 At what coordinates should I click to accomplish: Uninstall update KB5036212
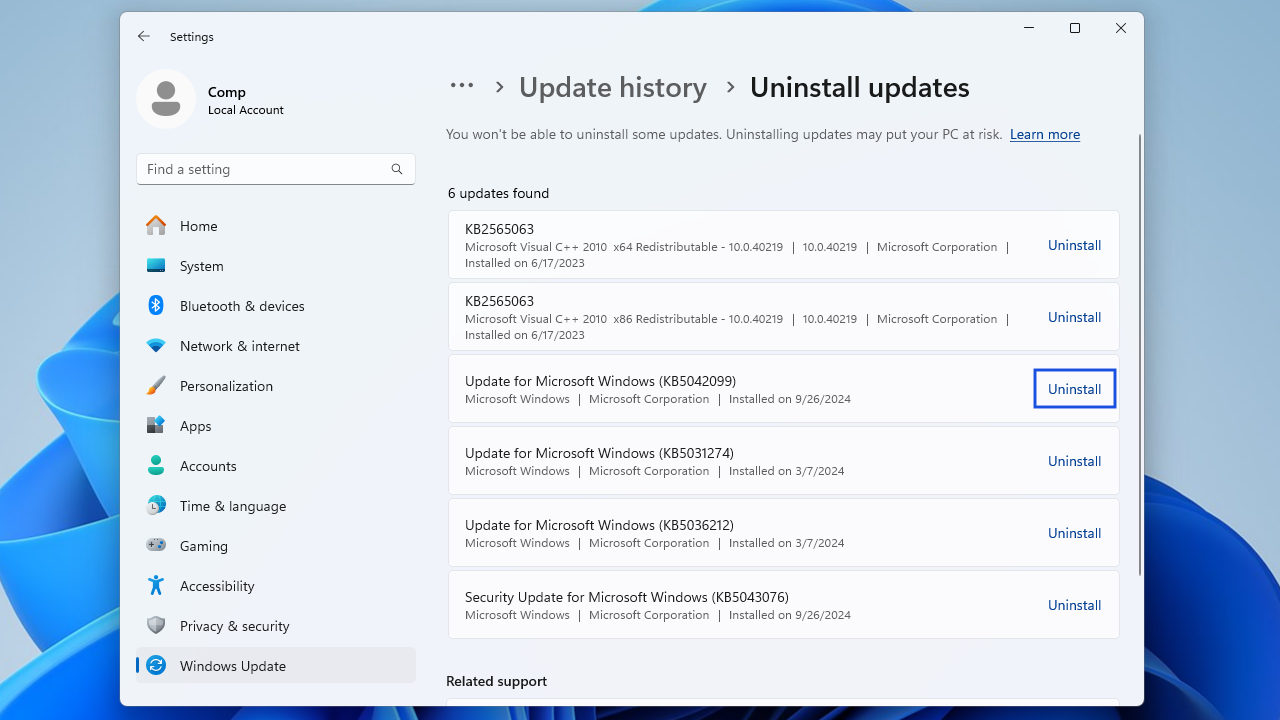point(1075,533)
